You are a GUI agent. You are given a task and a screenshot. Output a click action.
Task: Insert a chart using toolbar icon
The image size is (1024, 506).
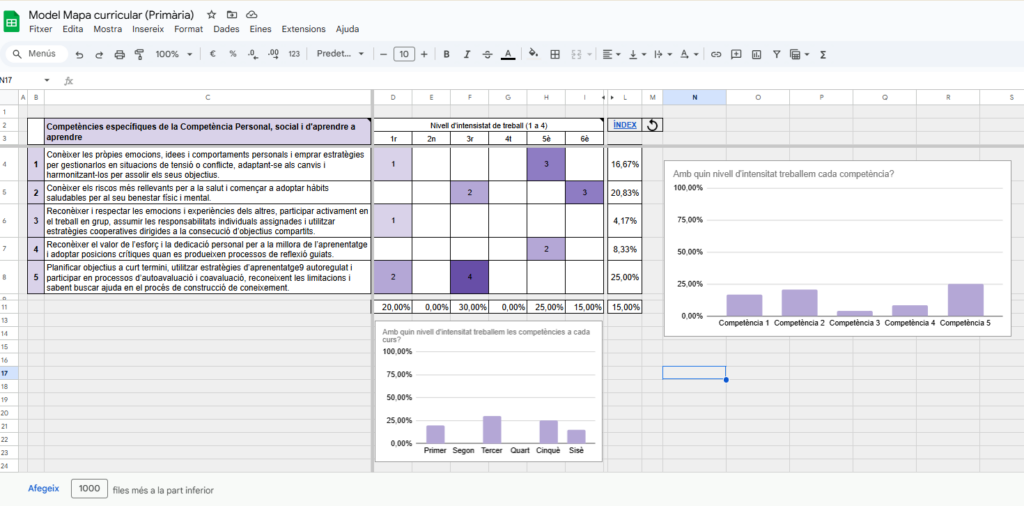click(x=756, y=54)
